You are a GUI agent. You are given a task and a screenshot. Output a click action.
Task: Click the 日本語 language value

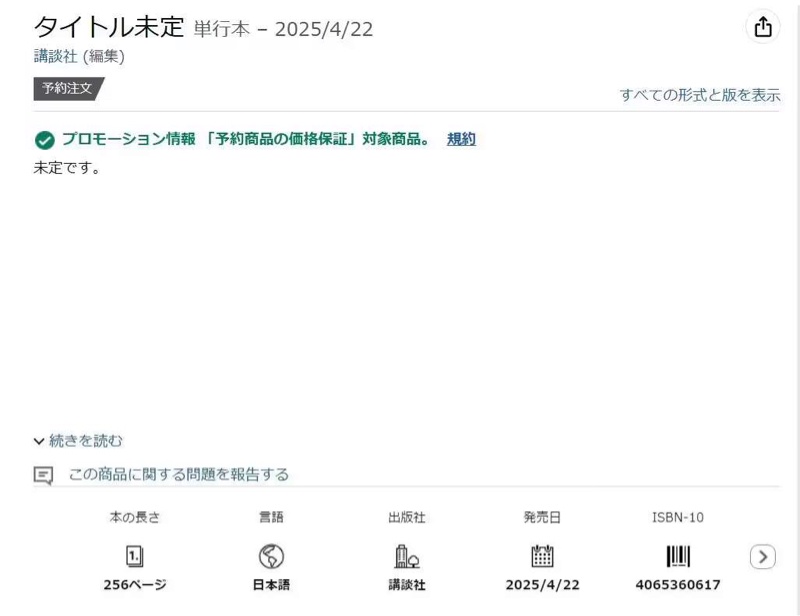coord(271,585)
